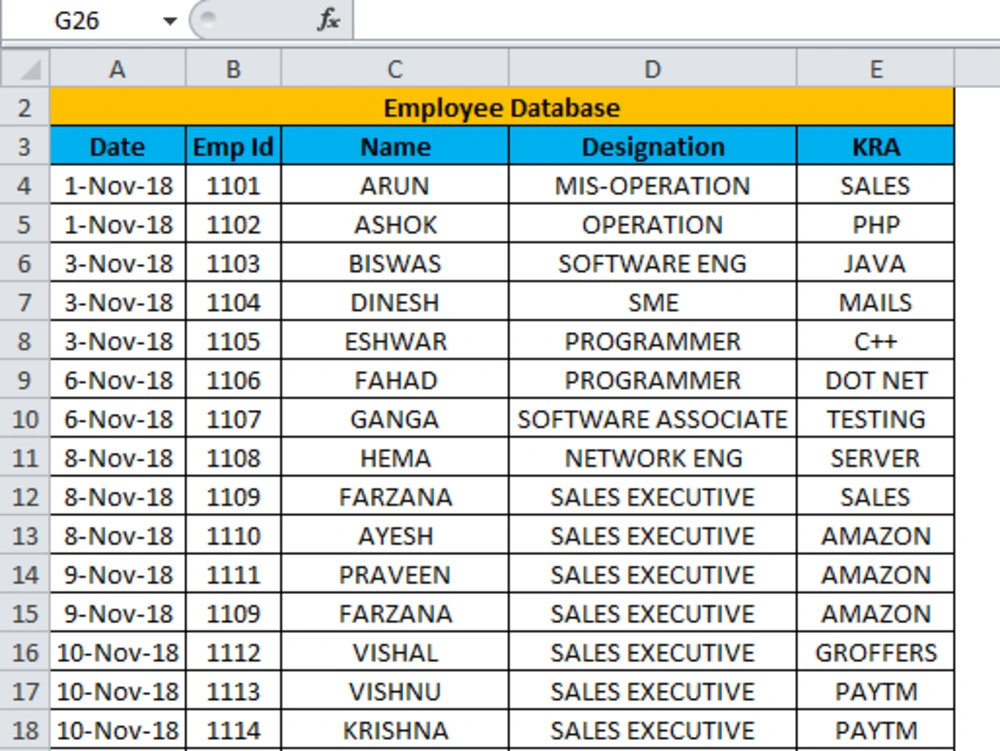Click Emp Id cell 1112
This screenshot has height=751, width=1000.
pyautogui.click(x=233, y=652)
